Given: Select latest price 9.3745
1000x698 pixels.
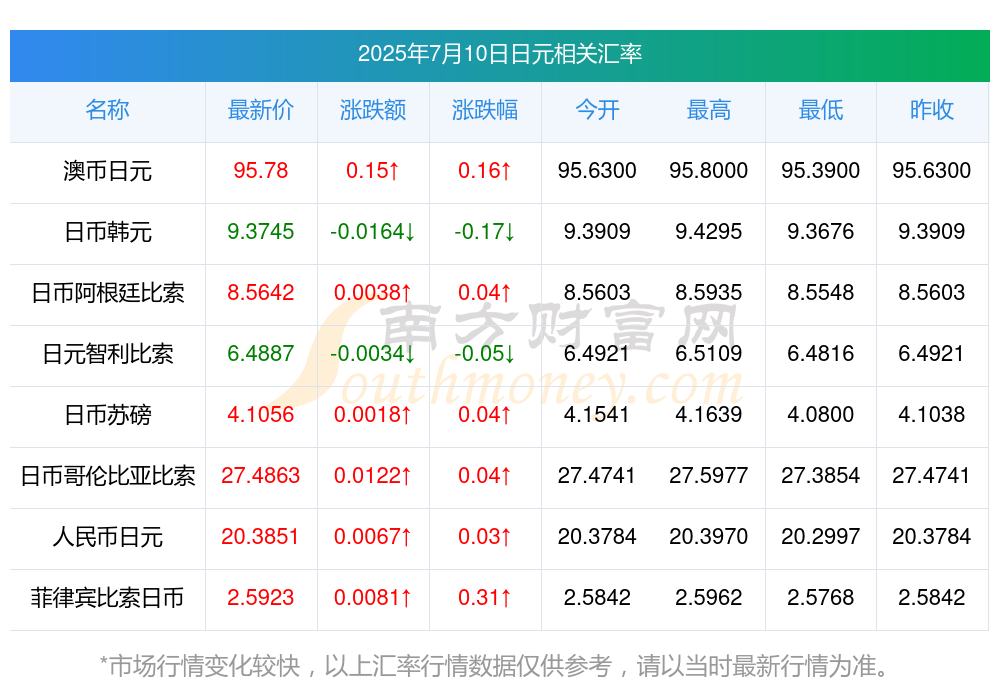Looking at the screenshot, I should click(x=260, y=231).
